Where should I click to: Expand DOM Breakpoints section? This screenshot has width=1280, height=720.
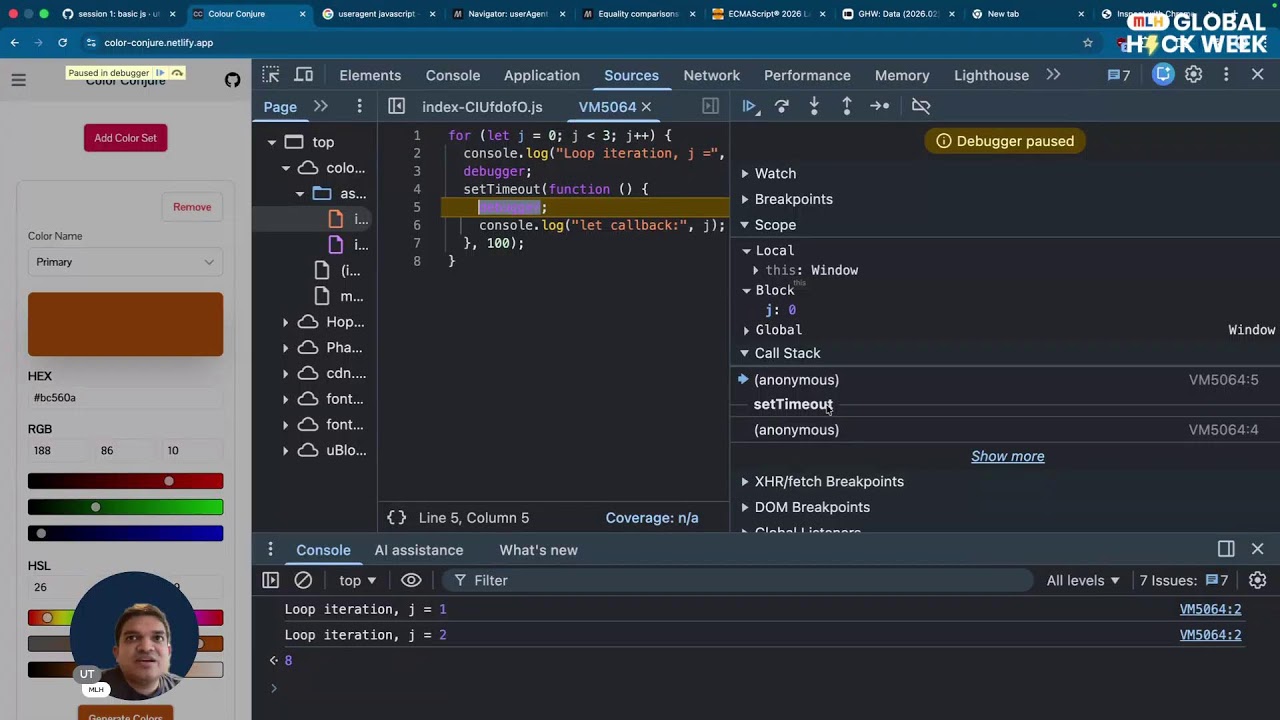(745, 507)
